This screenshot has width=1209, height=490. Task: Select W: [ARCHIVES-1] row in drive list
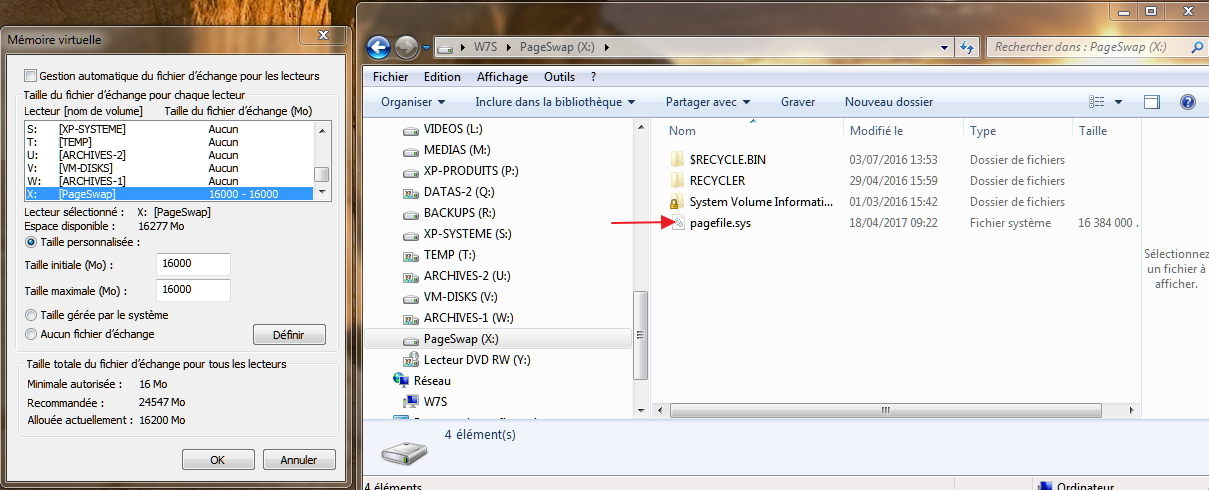169,181
